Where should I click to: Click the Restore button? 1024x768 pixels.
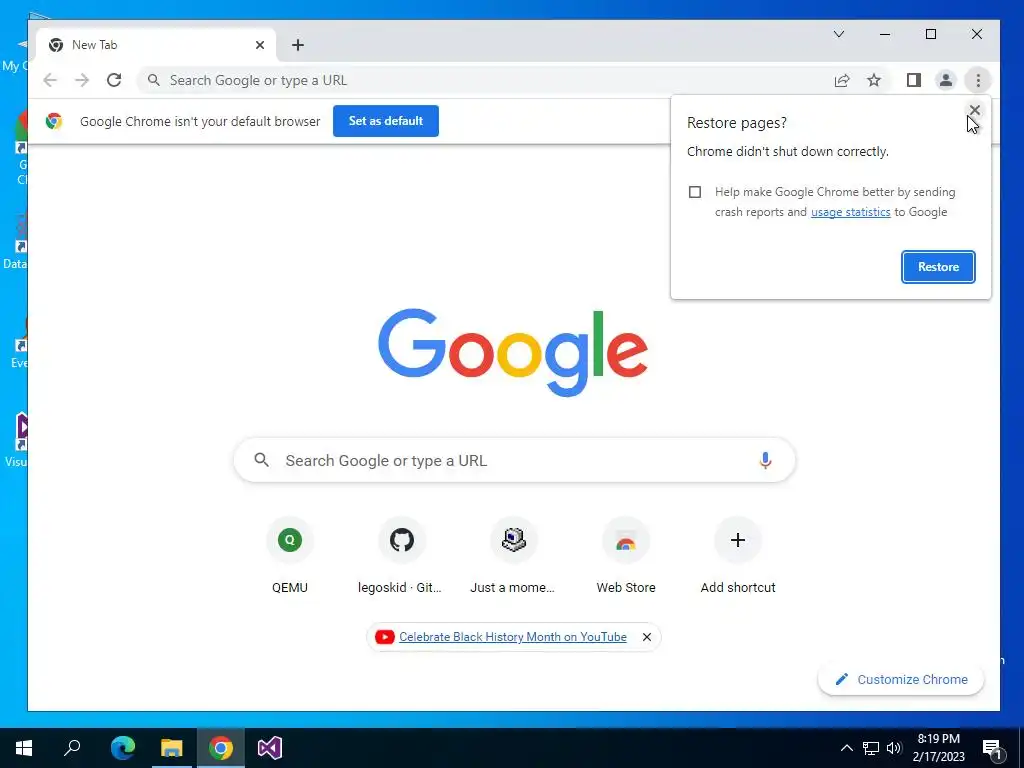938,266
